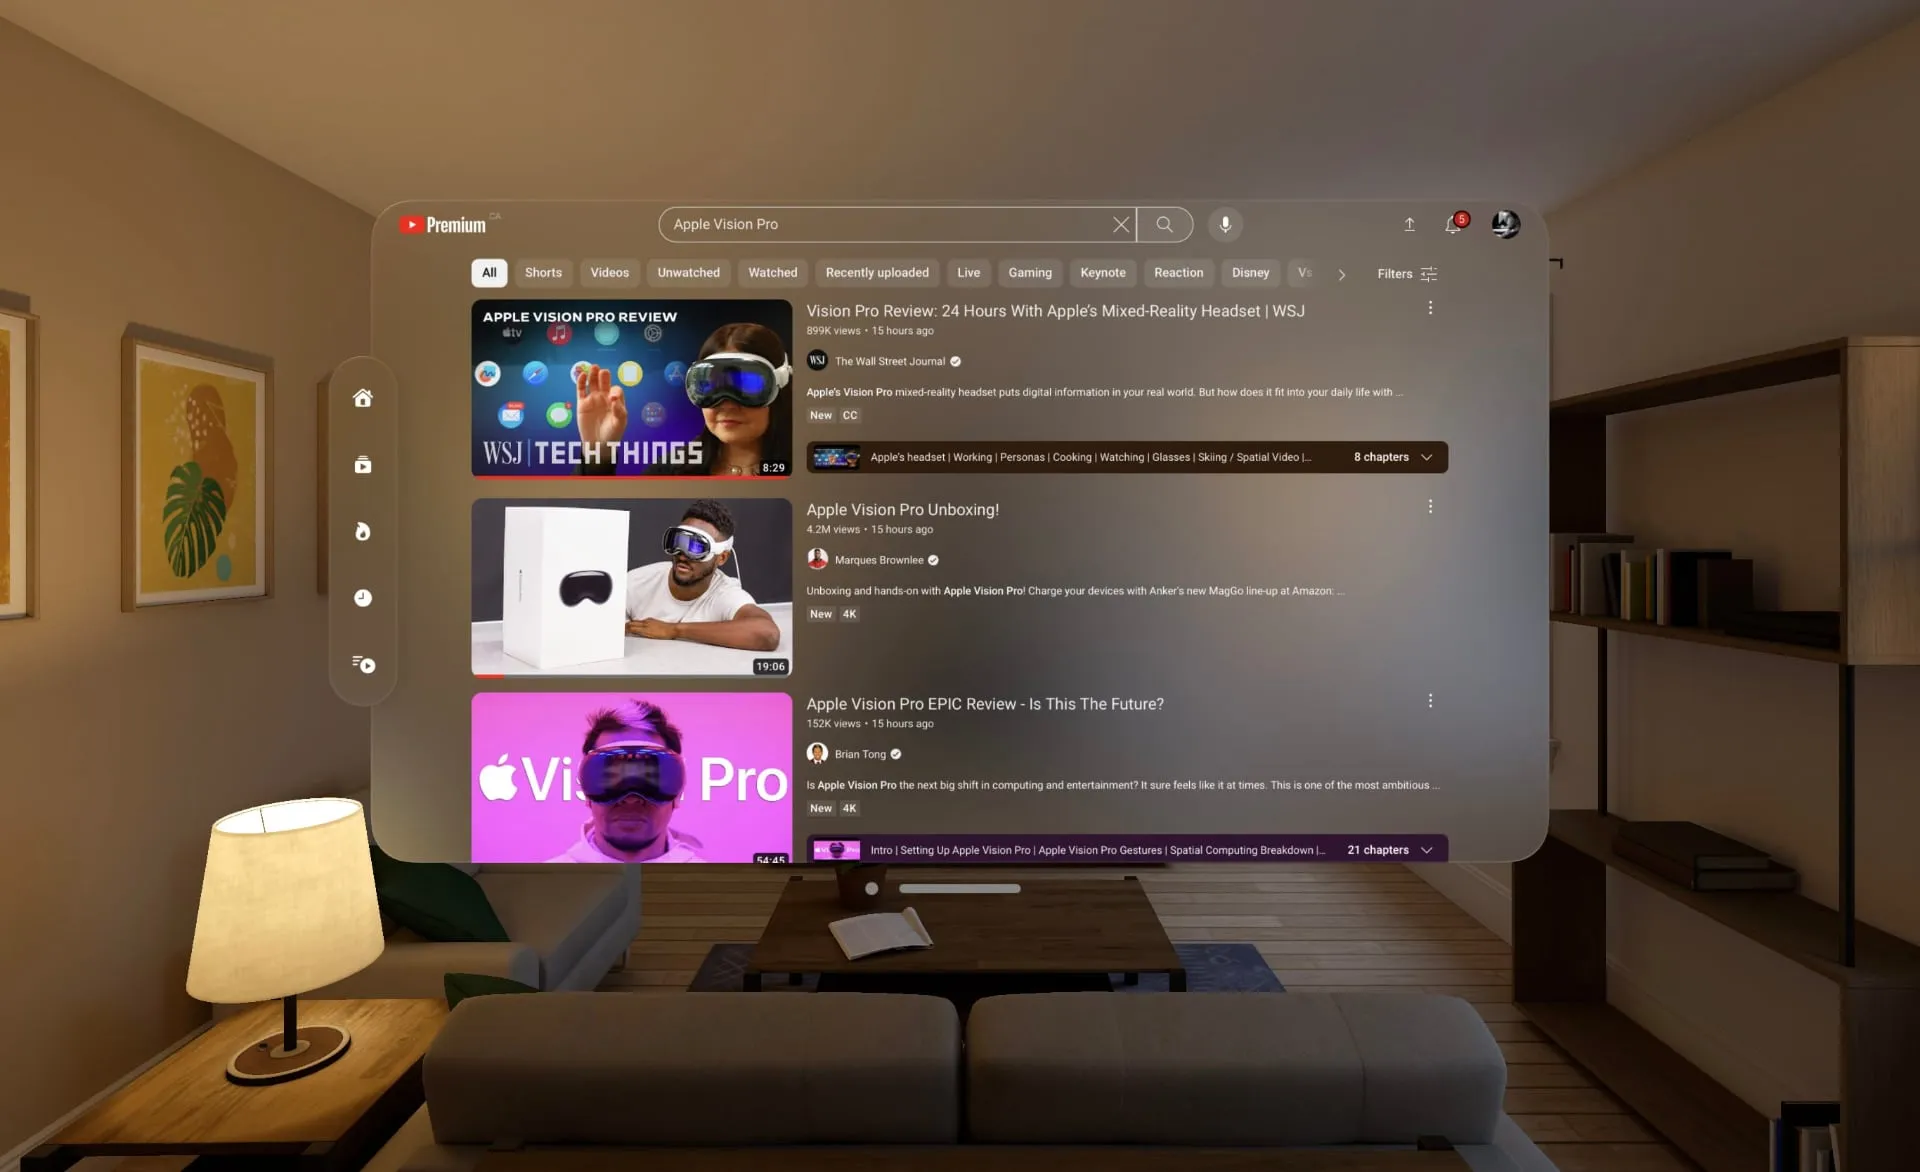
Task: Click the three-dot menu on MKBHD video
Action: click(1432, 506)
